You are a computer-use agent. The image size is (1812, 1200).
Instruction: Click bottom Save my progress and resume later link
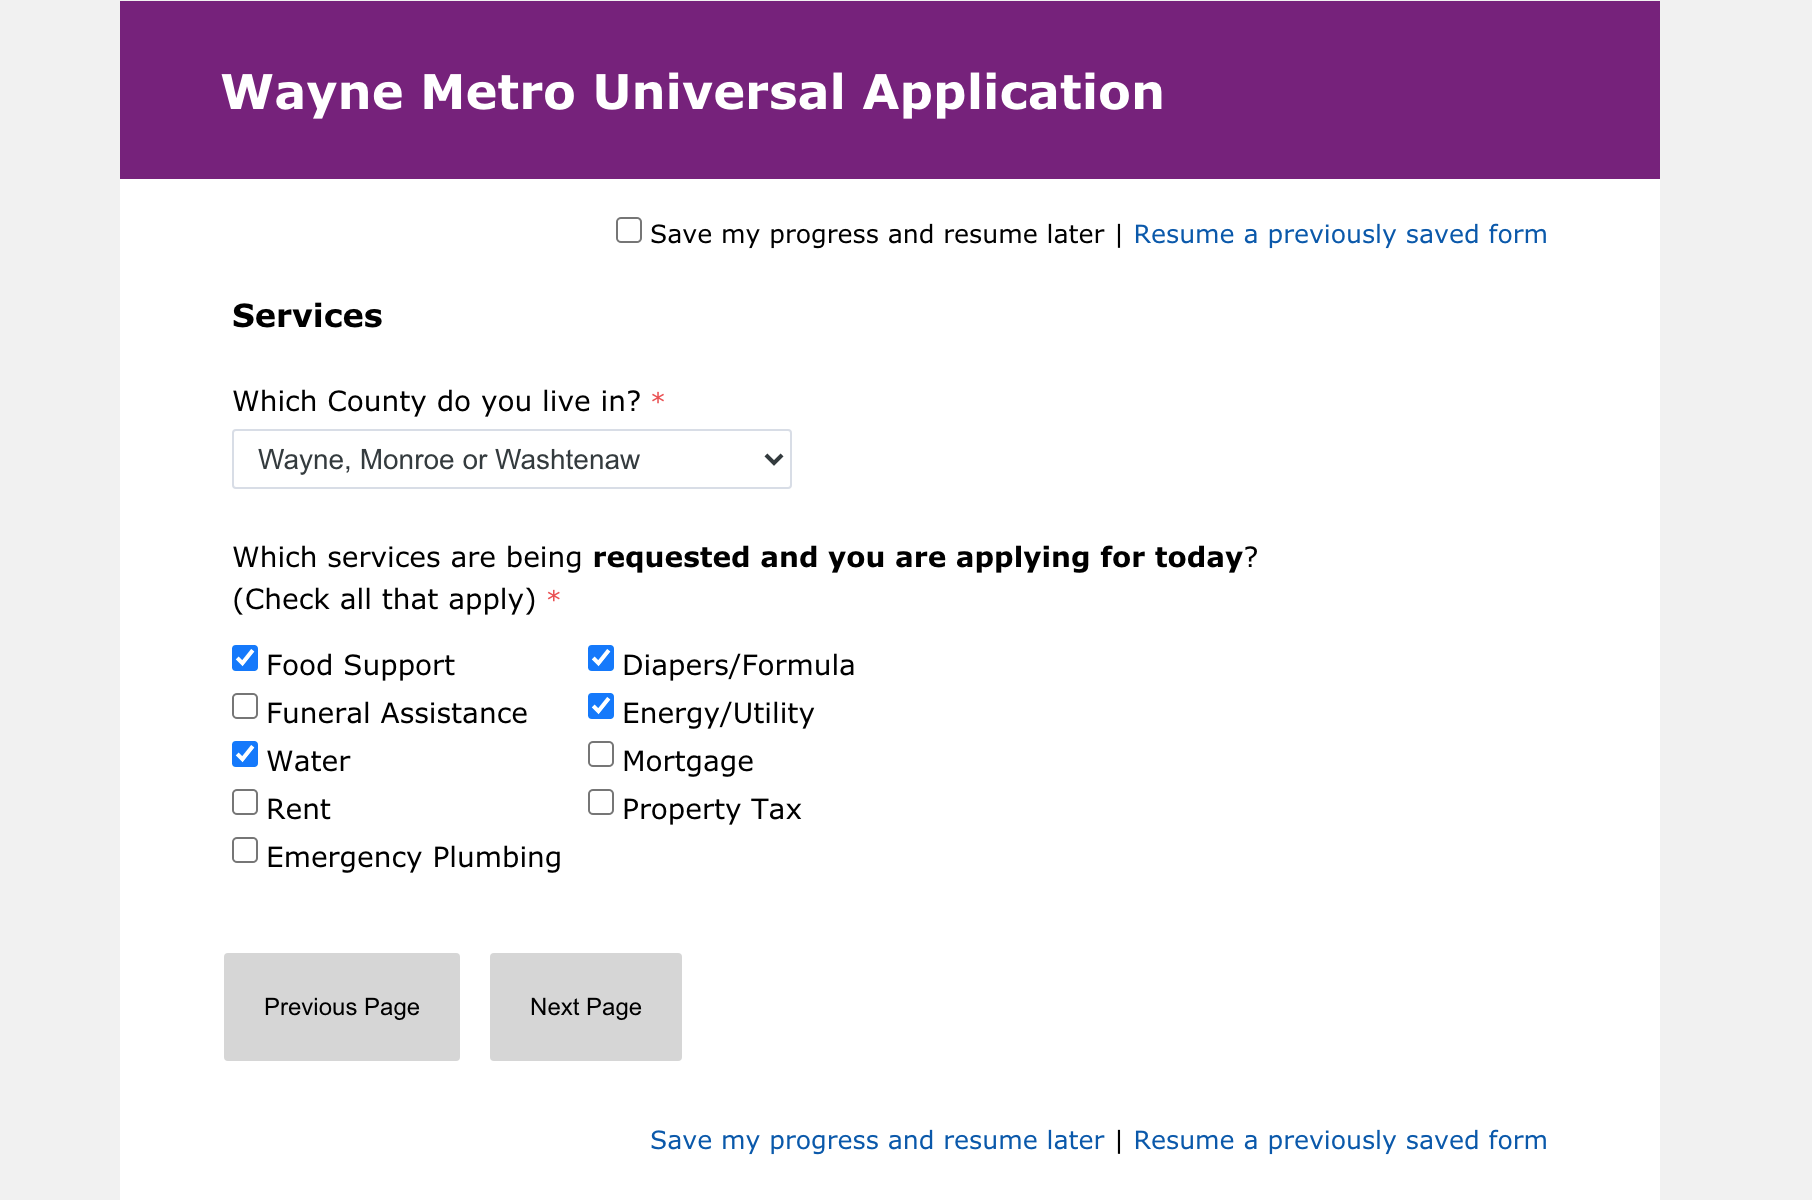877,1140
